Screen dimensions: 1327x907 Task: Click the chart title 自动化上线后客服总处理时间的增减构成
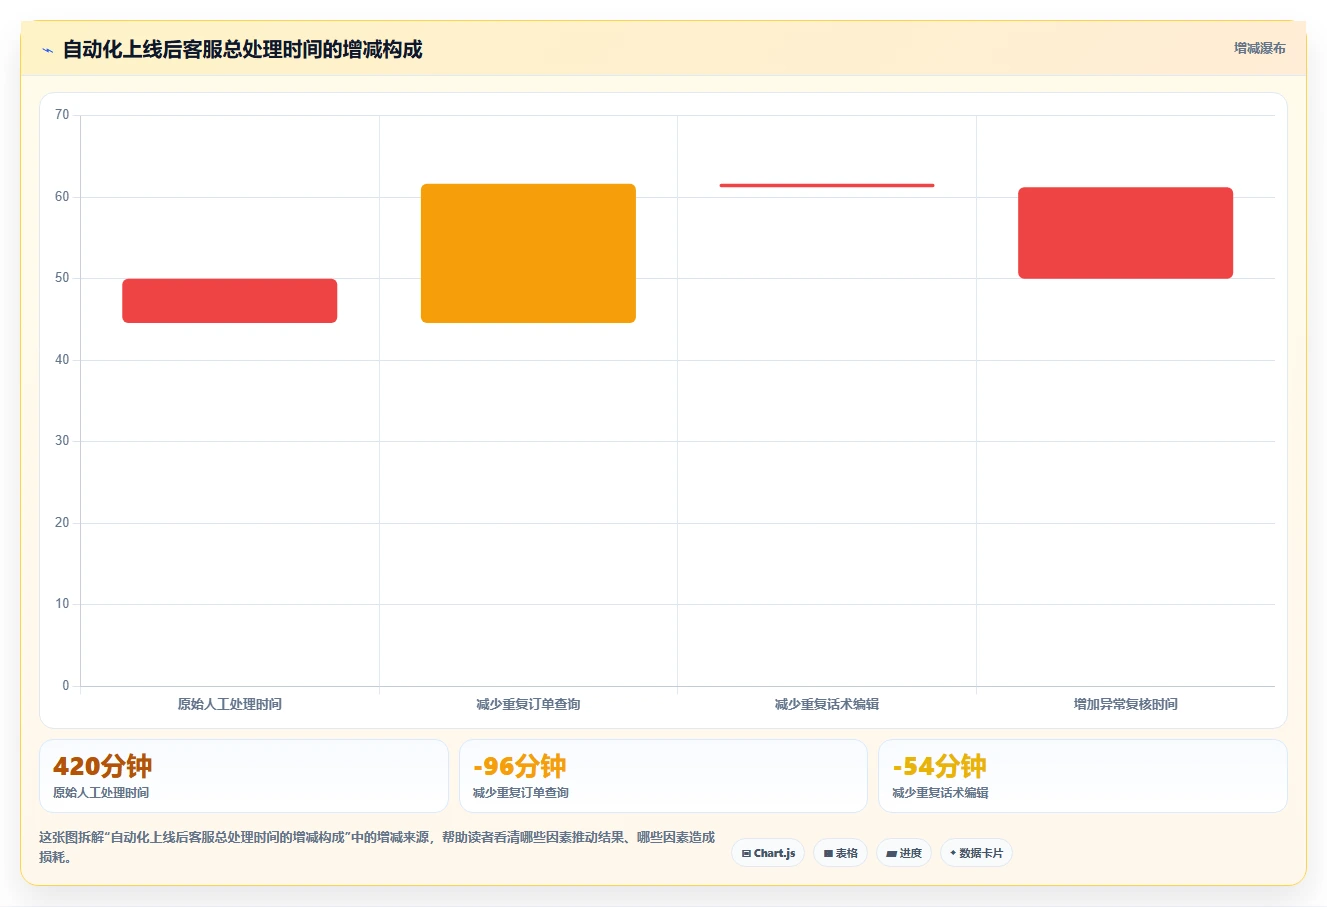pyautogui.click(x=243, y=49)
